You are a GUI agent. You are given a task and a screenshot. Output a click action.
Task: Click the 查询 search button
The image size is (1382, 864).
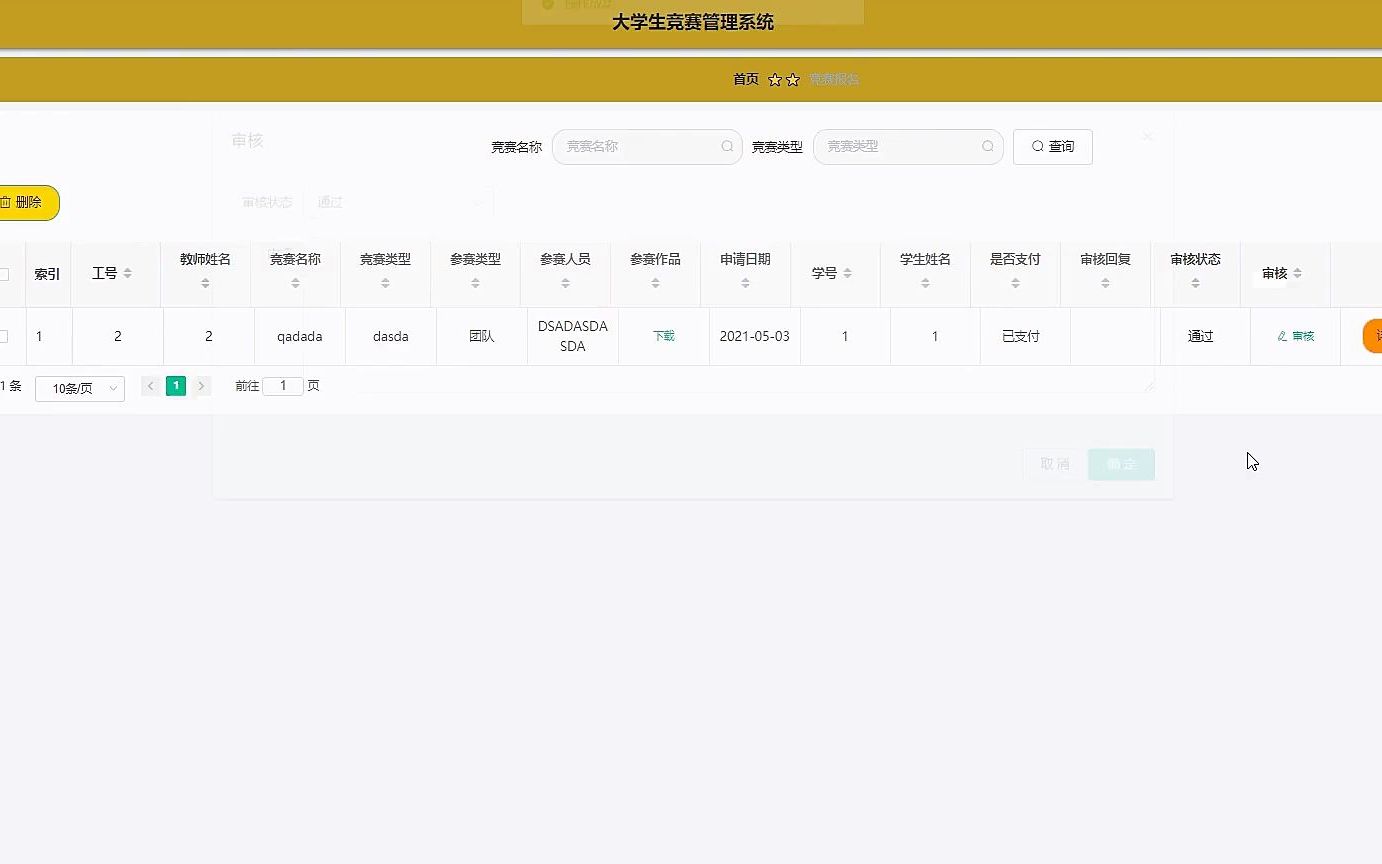click(x=1053, y=147)
